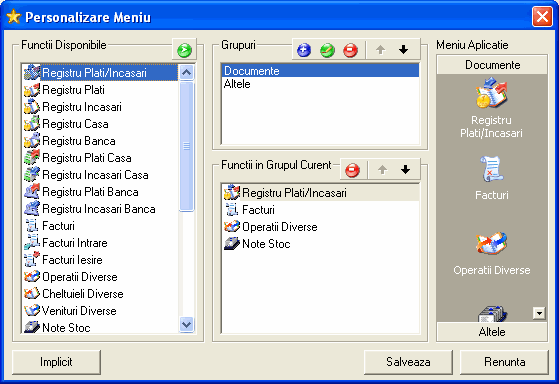The height and width of the screenshot is (384, 559).
Task: Click icon beside Cheltuieli Diverse
Action: coord(32,294)
